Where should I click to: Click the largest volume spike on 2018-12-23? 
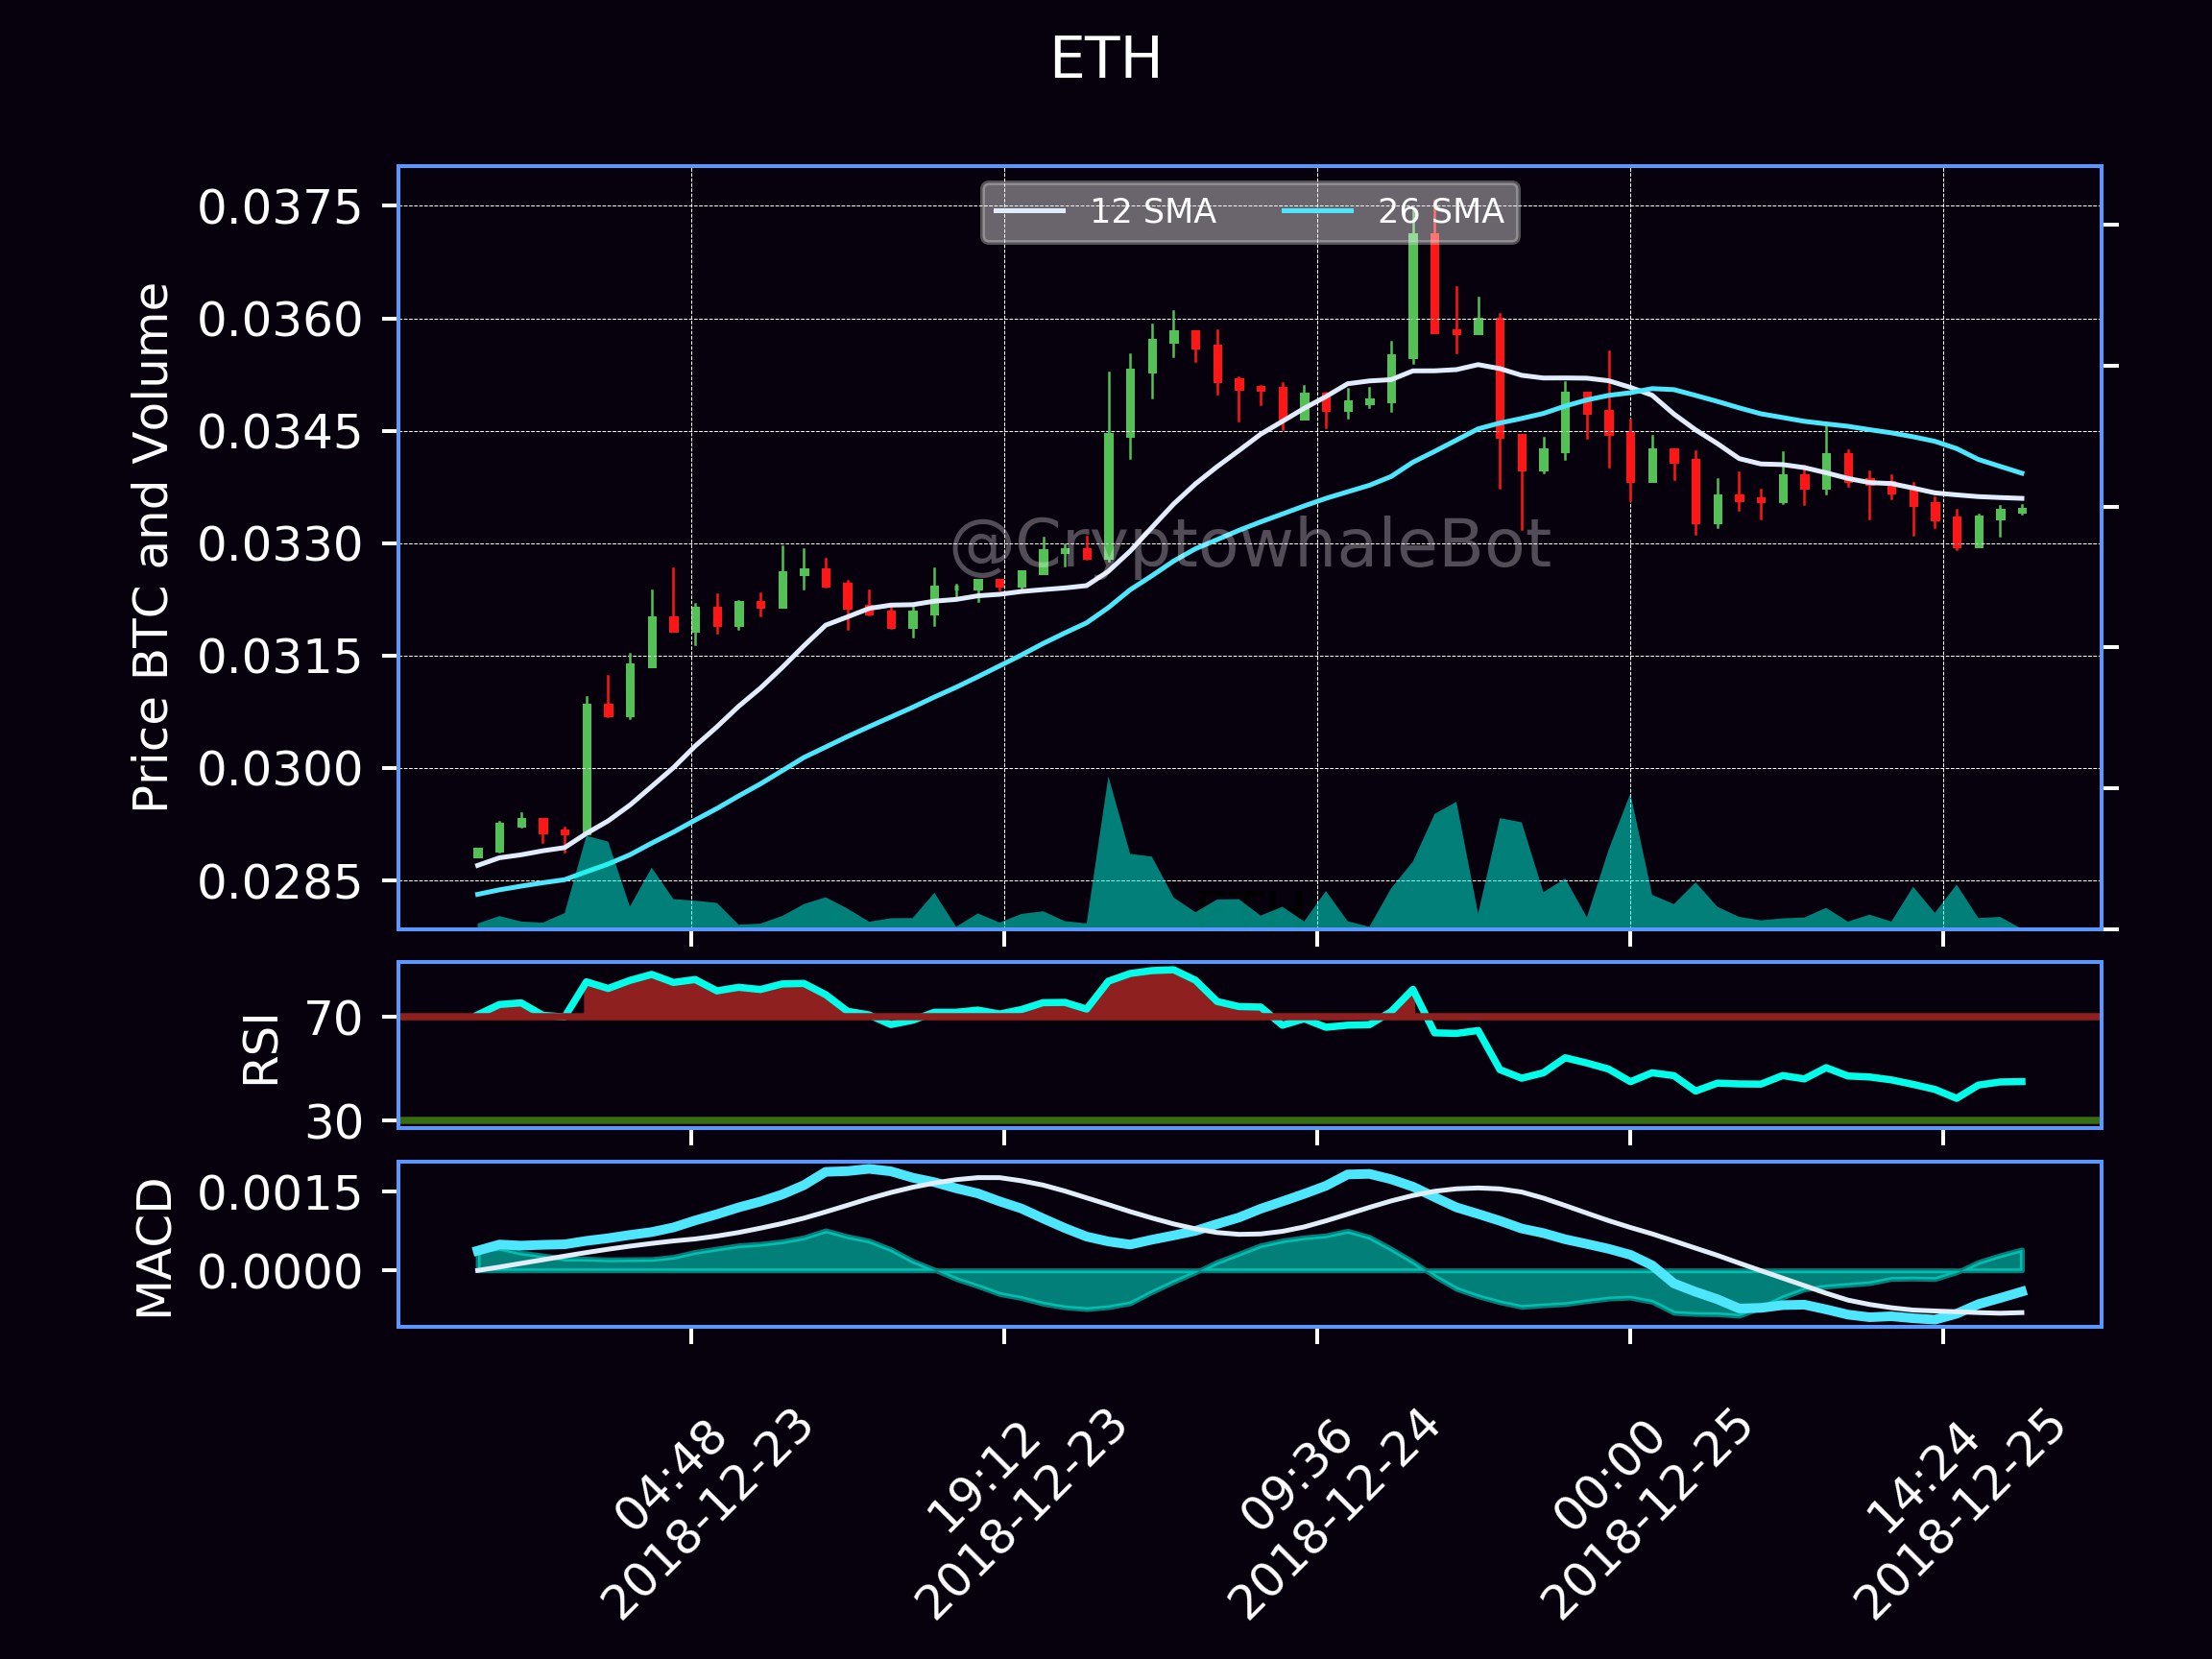coord(1108,852)
